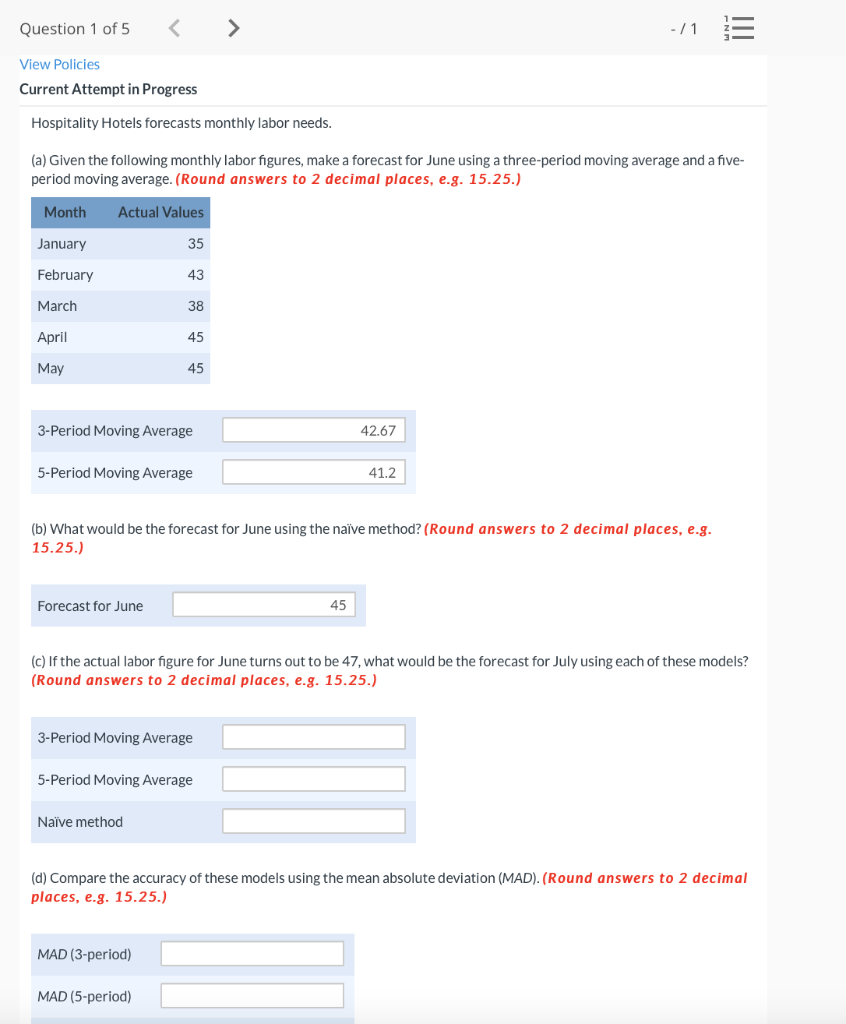Click the Question 1 of 5 label
The width and height of the screenshot is (846, 1024).
[74, 28]
